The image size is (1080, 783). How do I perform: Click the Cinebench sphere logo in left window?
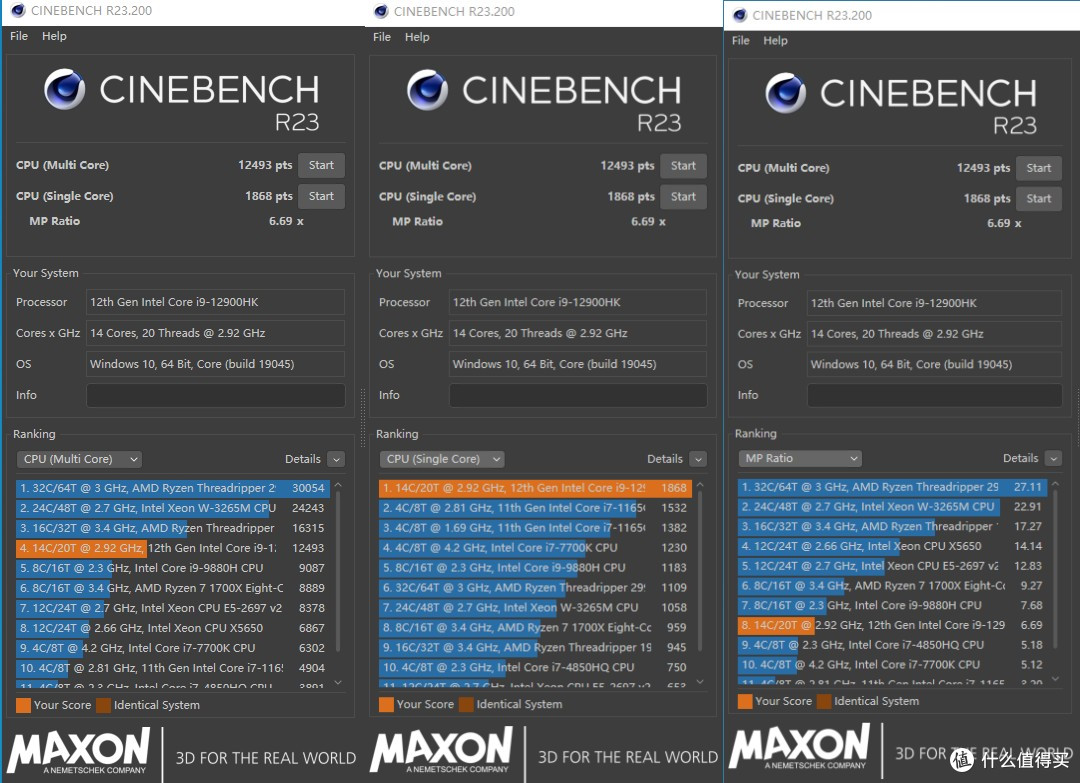pyautogui.click(x=65, y=90)
